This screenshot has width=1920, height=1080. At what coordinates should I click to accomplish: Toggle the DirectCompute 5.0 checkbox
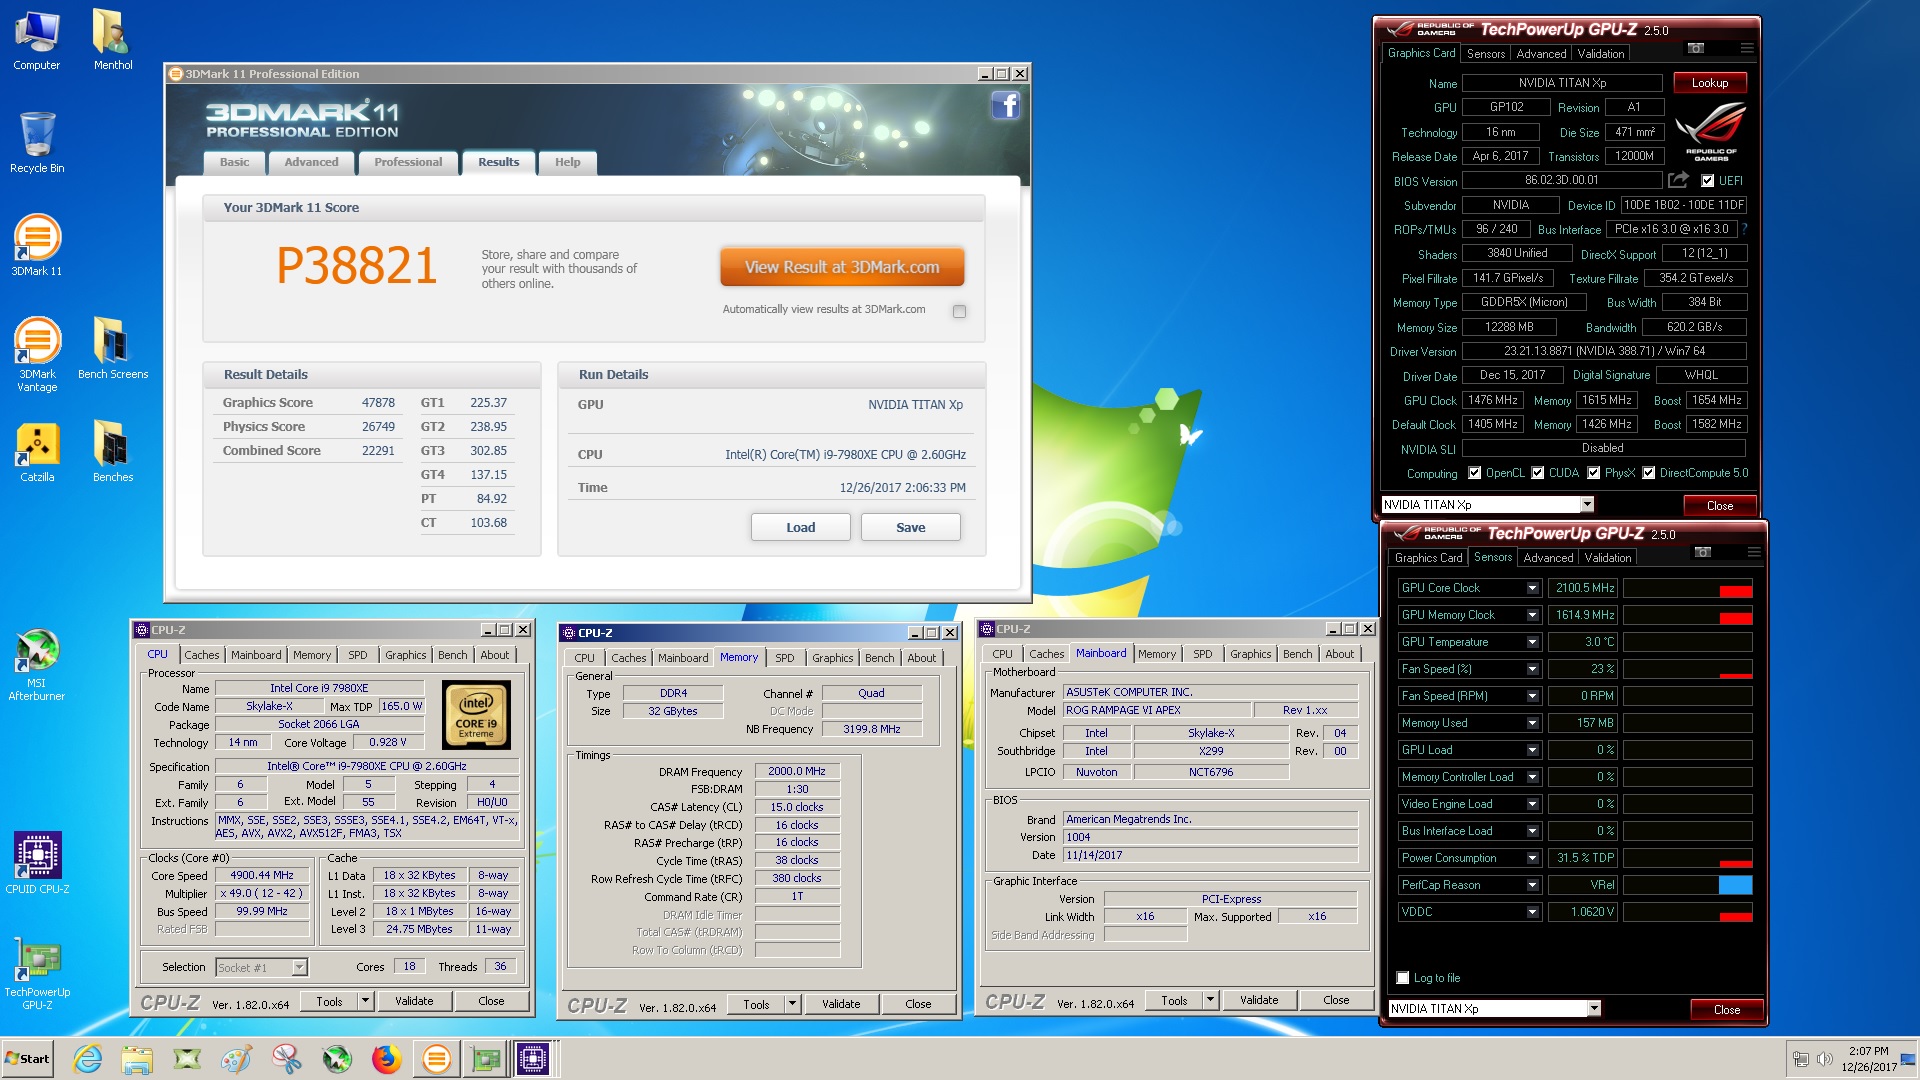point(1648,473)
